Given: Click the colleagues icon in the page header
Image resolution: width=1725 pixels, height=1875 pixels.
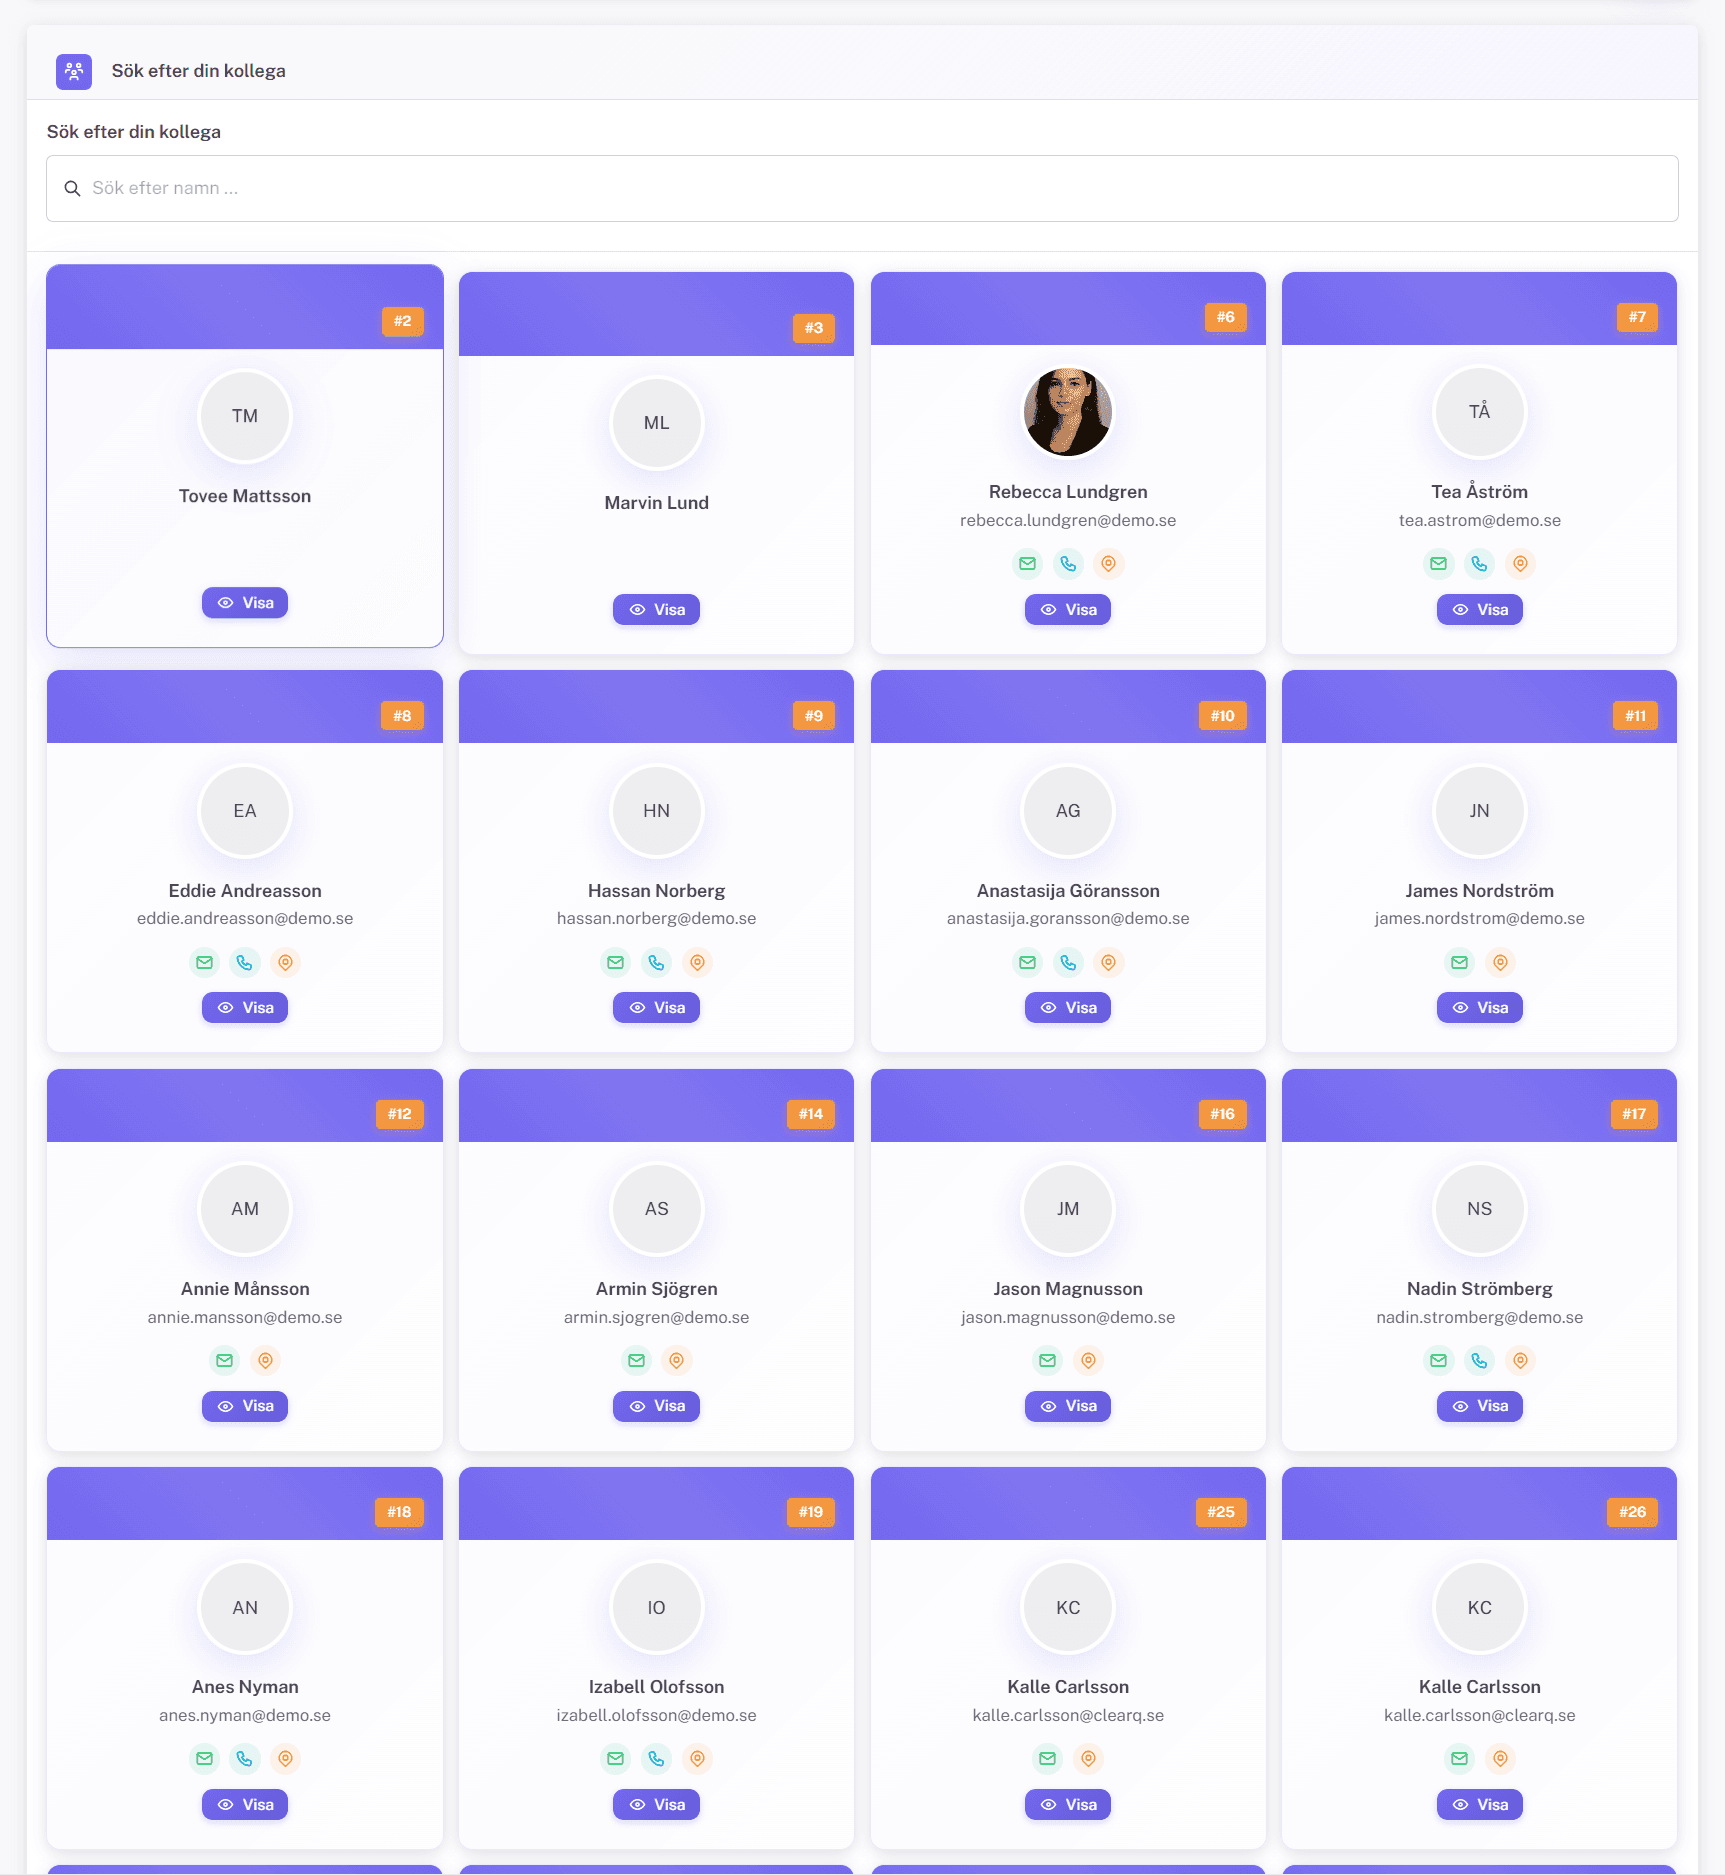Looking at the screenshot, I should (x=74, y=71).
